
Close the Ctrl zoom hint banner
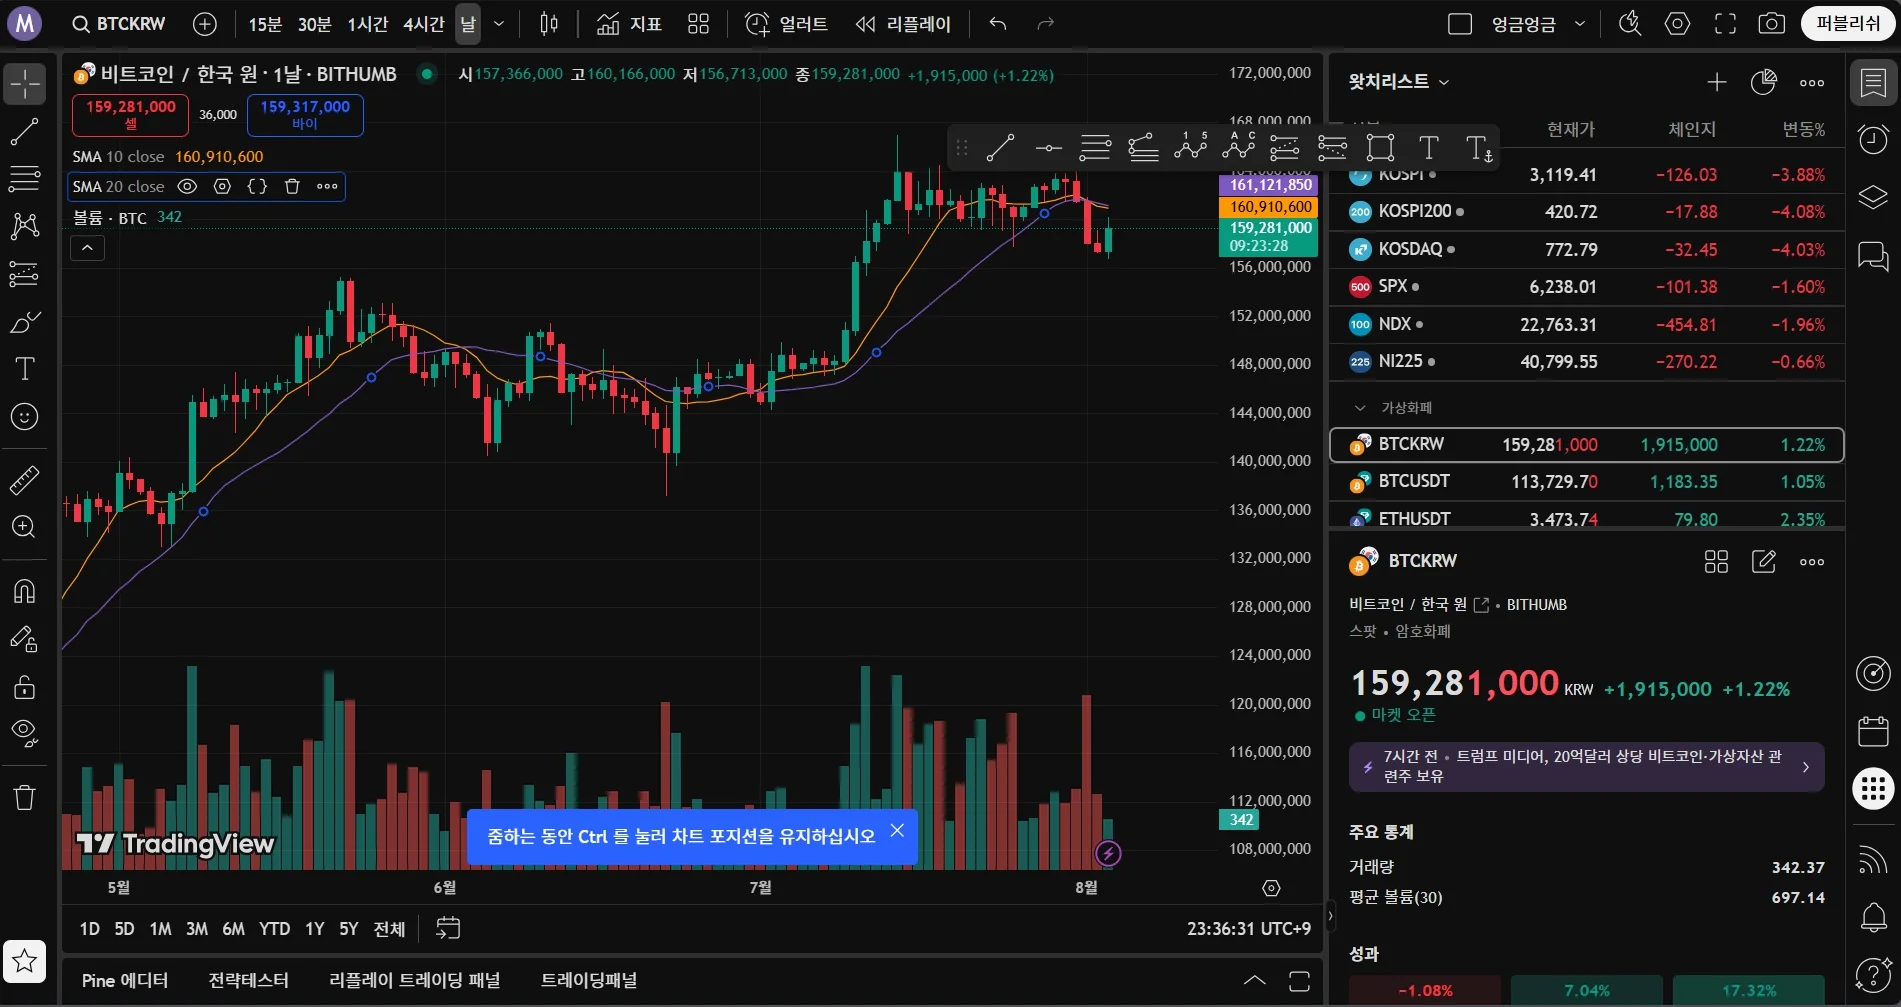point(897,830)
